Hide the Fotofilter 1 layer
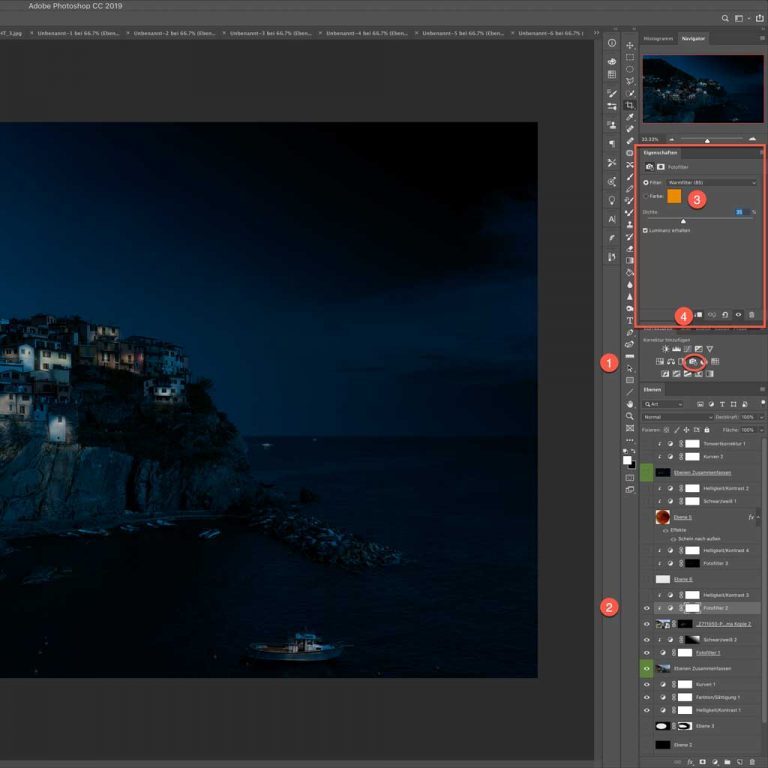Image resolution: width=768 pixels, height=768 pixels. pyautogui.click(x=647, y=653)
